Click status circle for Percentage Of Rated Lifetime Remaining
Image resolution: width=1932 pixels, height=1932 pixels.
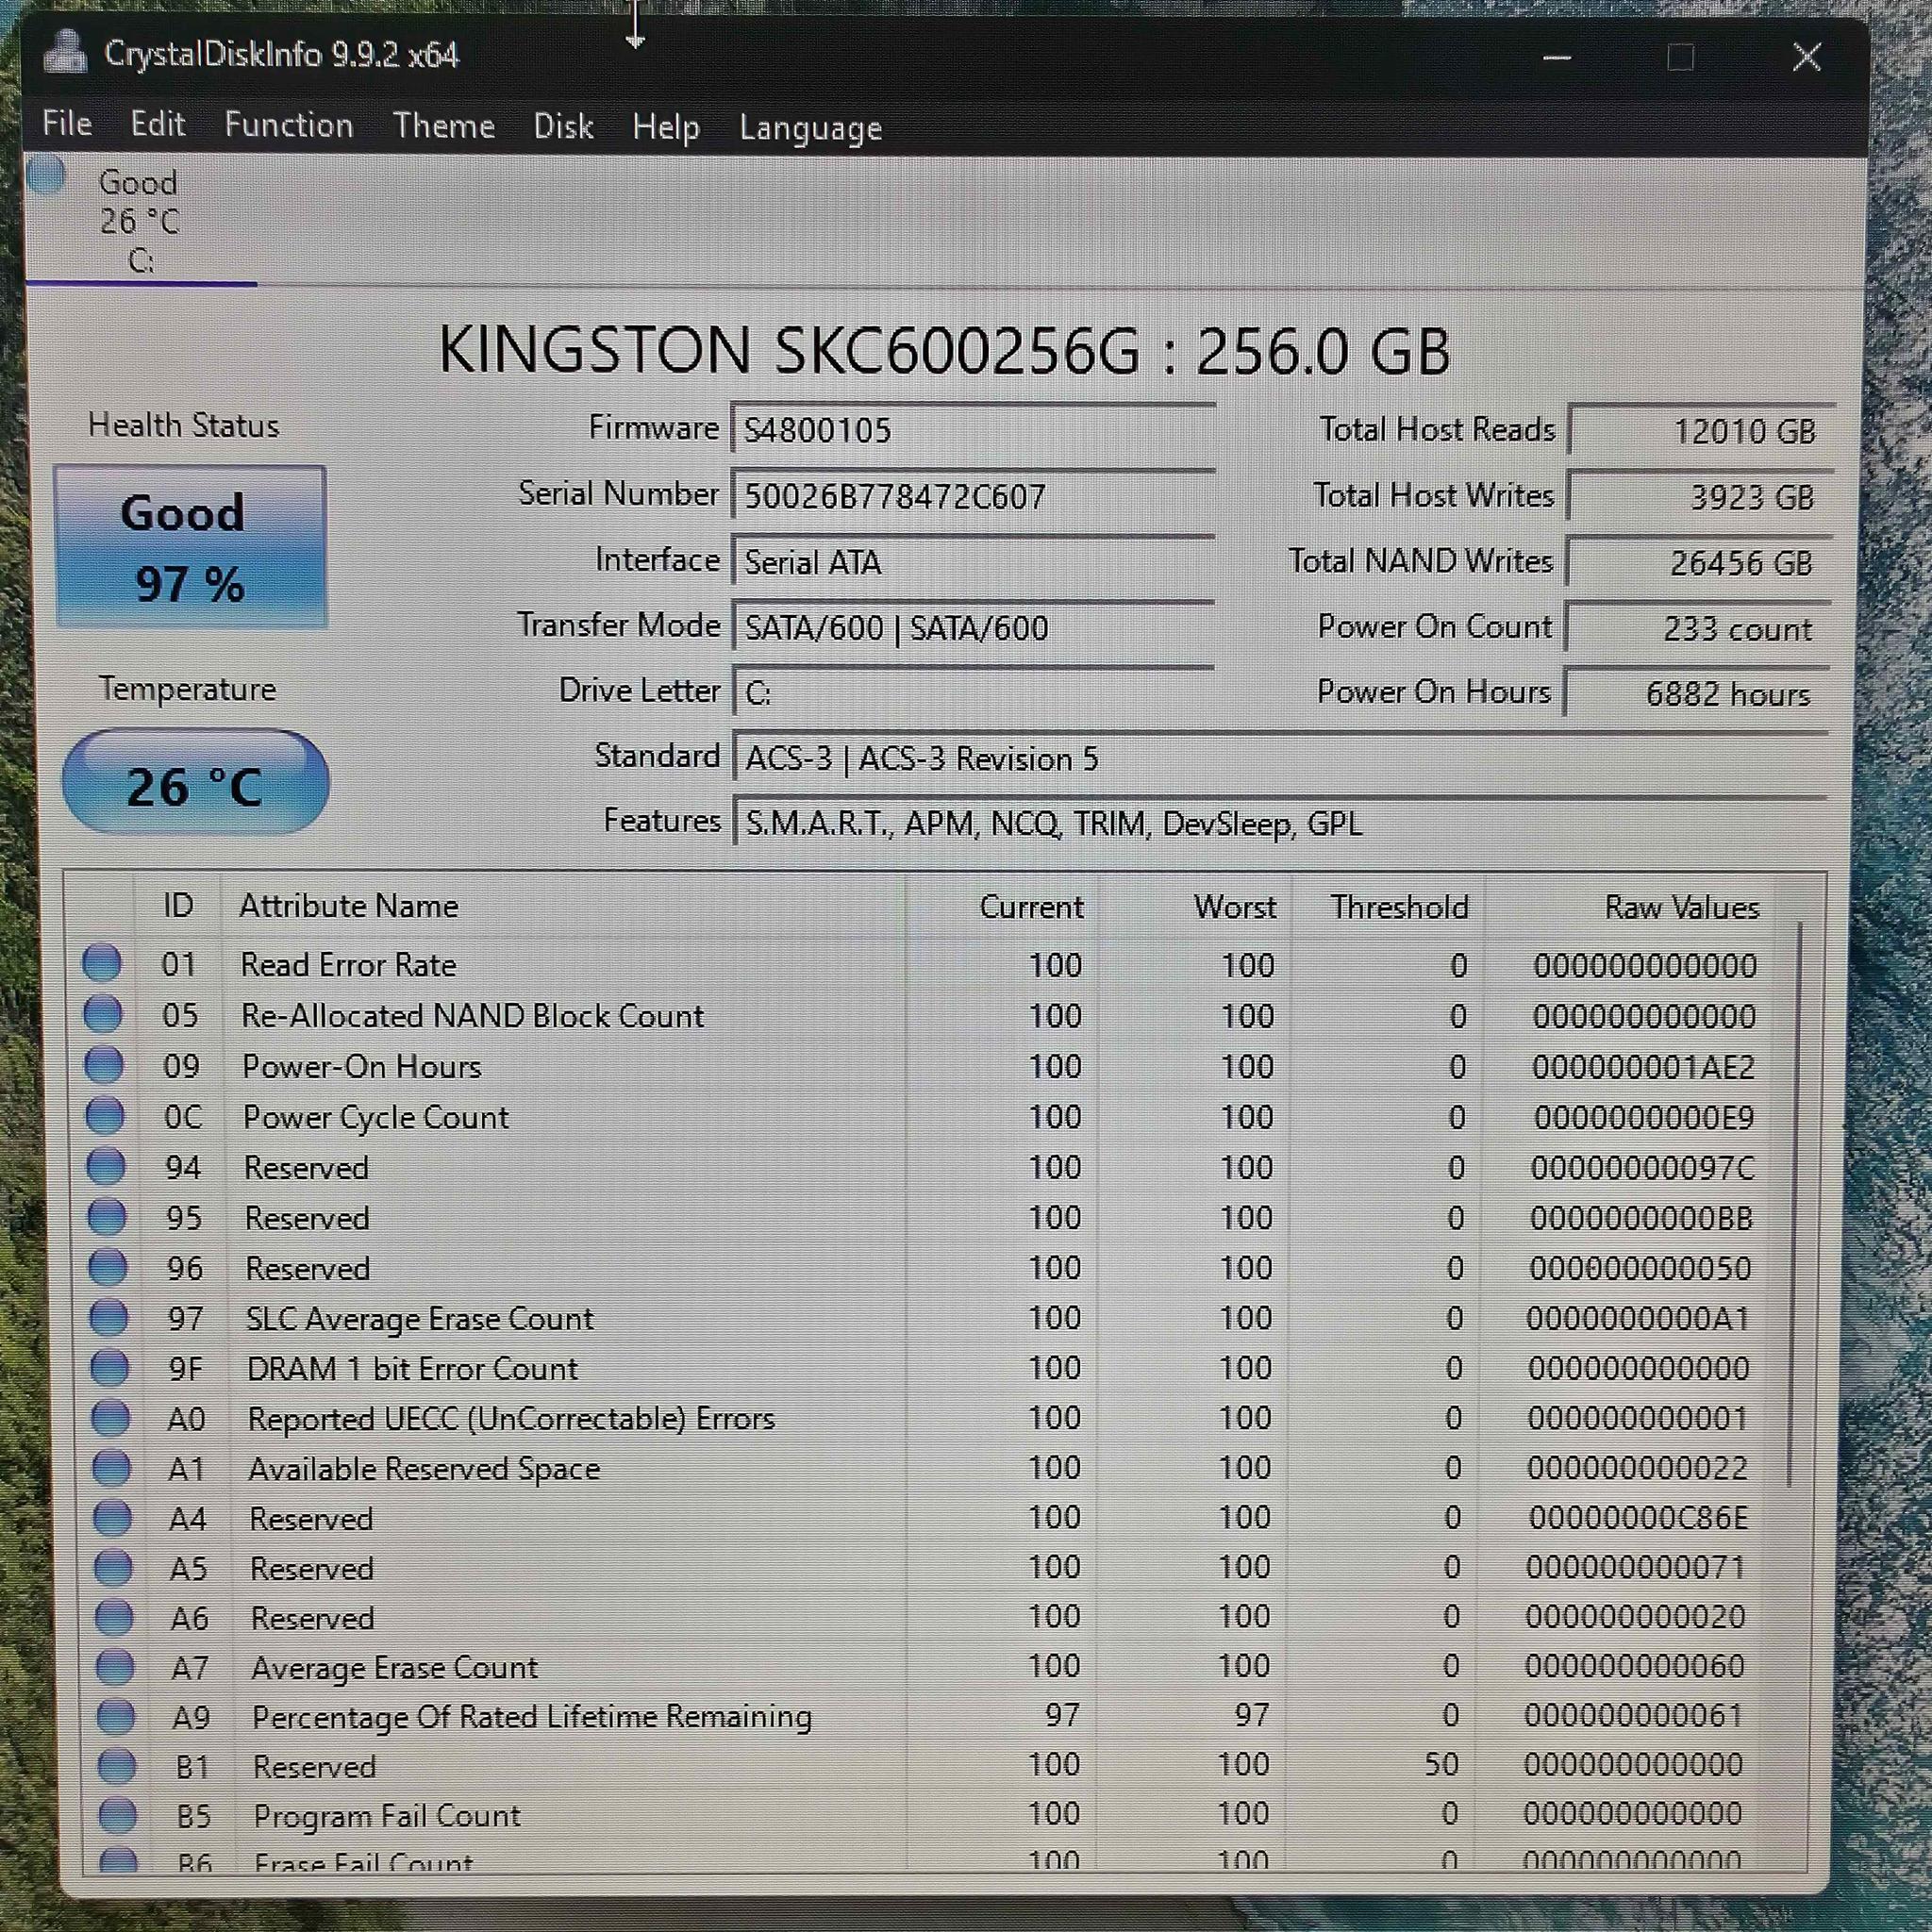116,1717
